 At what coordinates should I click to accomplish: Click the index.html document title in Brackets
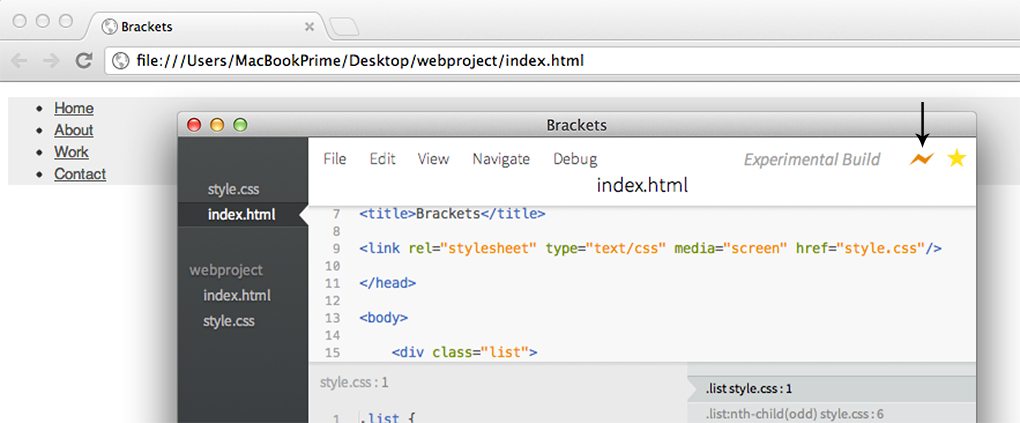click(642, 185)
